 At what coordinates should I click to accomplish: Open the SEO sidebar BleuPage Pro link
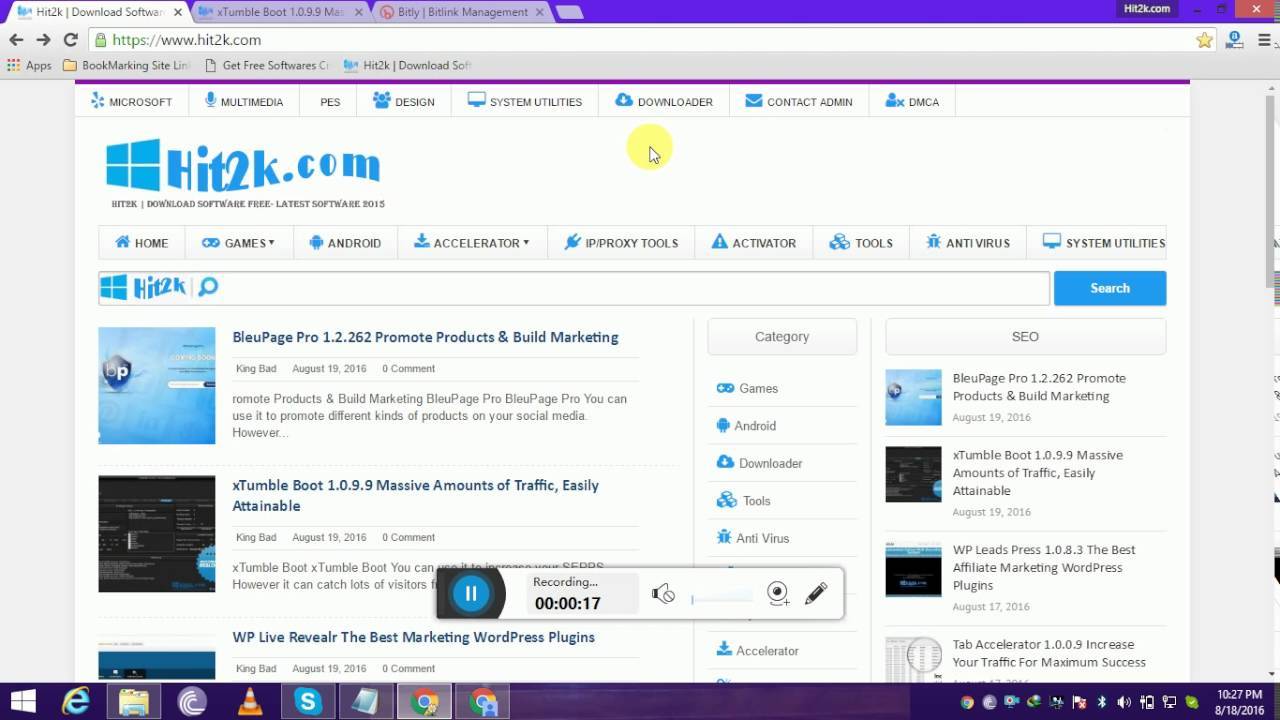coord(1039,387)
